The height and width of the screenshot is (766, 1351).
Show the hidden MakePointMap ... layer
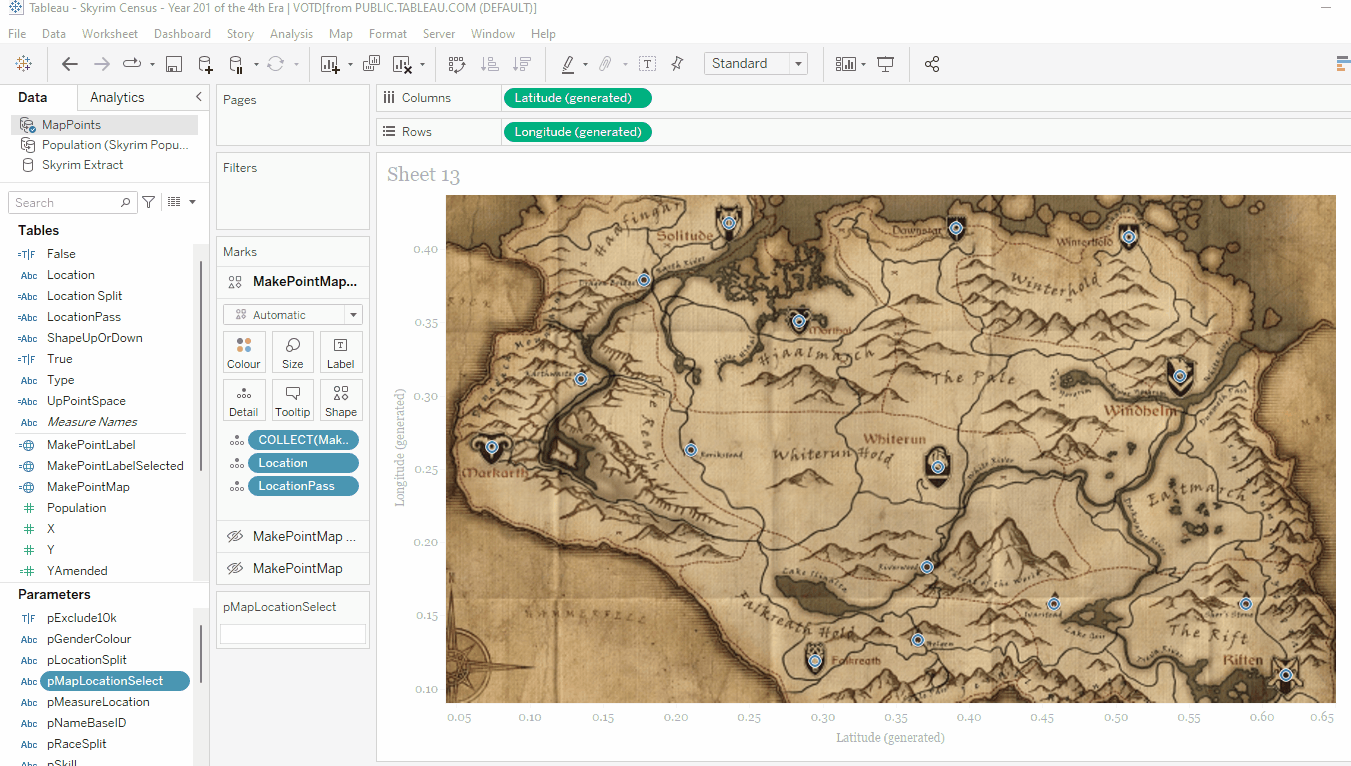(235, 537)
